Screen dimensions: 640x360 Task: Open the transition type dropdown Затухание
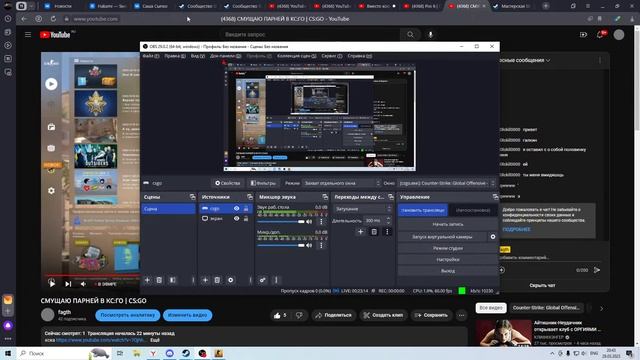362,209
